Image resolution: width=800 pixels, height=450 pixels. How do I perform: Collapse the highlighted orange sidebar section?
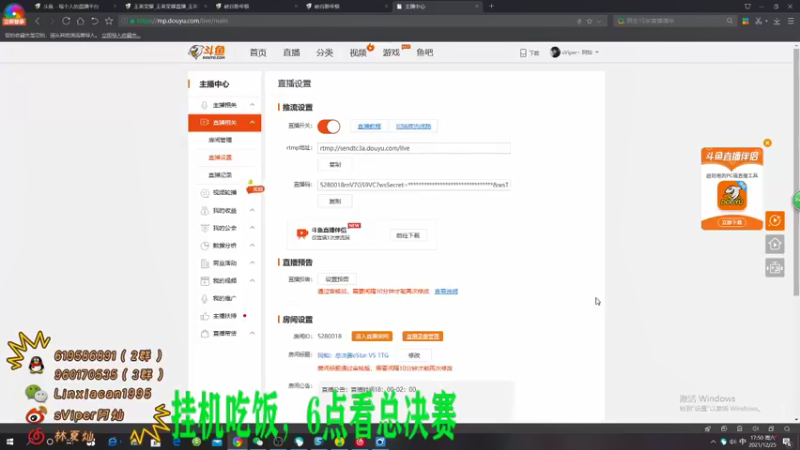click(x=252, y=122)
